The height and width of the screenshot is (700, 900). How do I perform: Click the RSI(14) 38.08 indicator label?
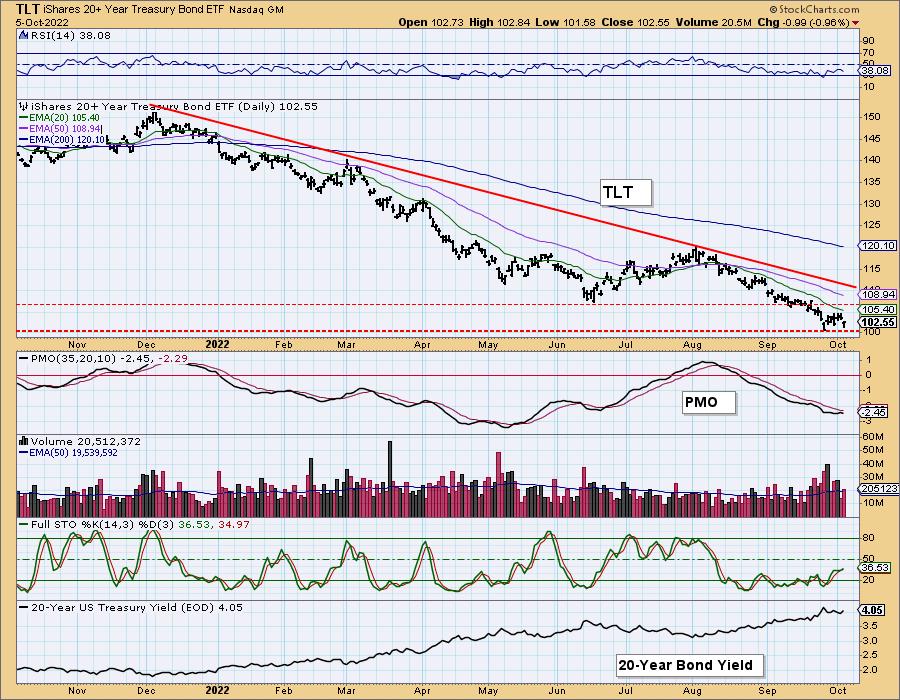click(x=70, y=36)
